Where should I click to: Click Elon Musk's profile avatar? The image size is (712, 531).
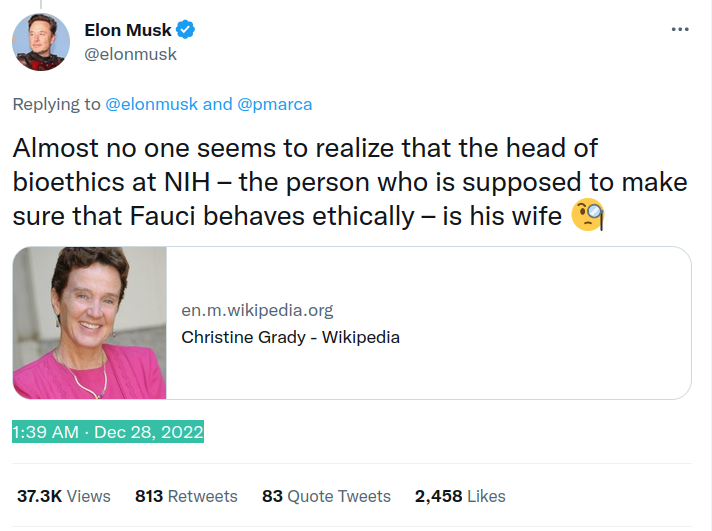[41, 42]
